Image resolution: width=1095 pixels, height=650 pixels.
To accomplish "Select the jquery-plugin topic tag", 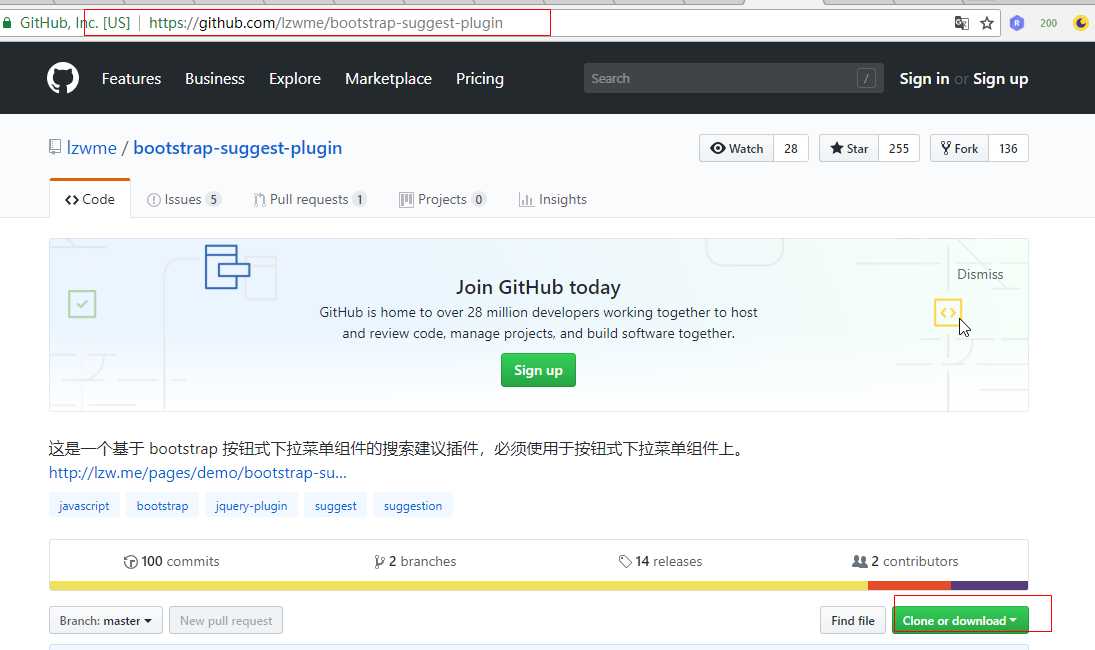I will point(251,505).
